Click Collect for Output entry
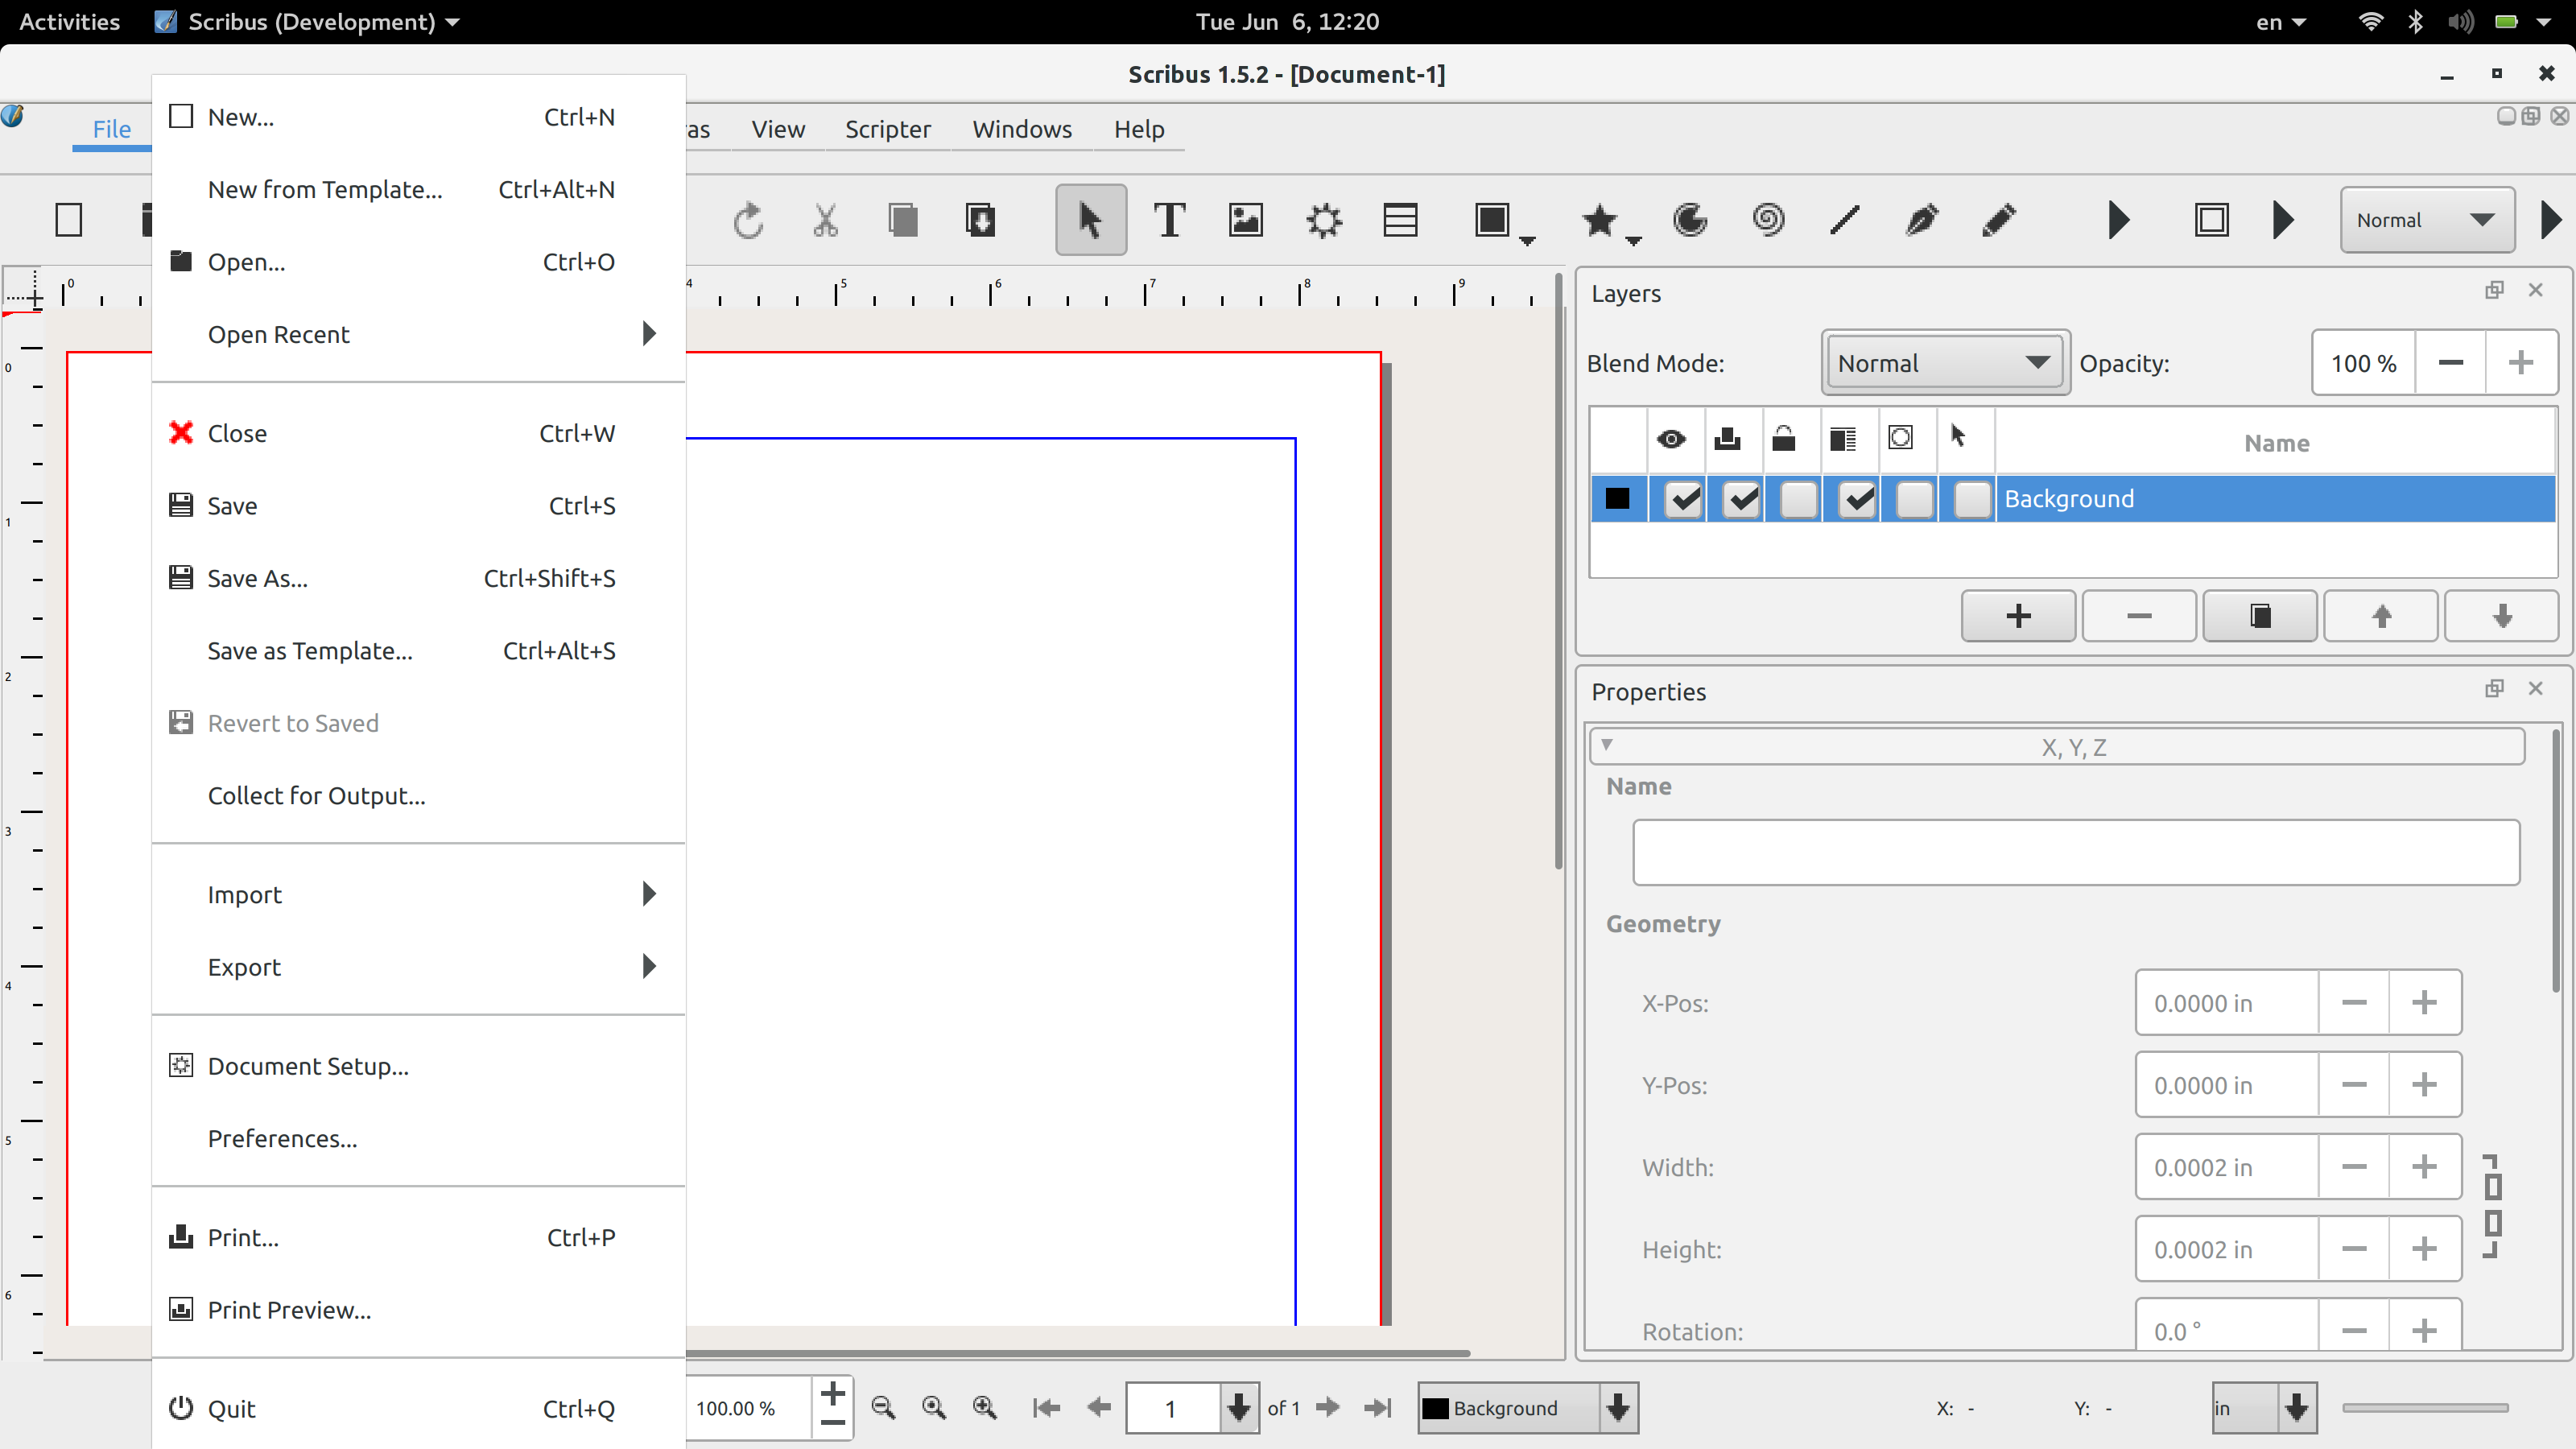The height and width of the screenshot is (1449, 2576). coord(316,796)
